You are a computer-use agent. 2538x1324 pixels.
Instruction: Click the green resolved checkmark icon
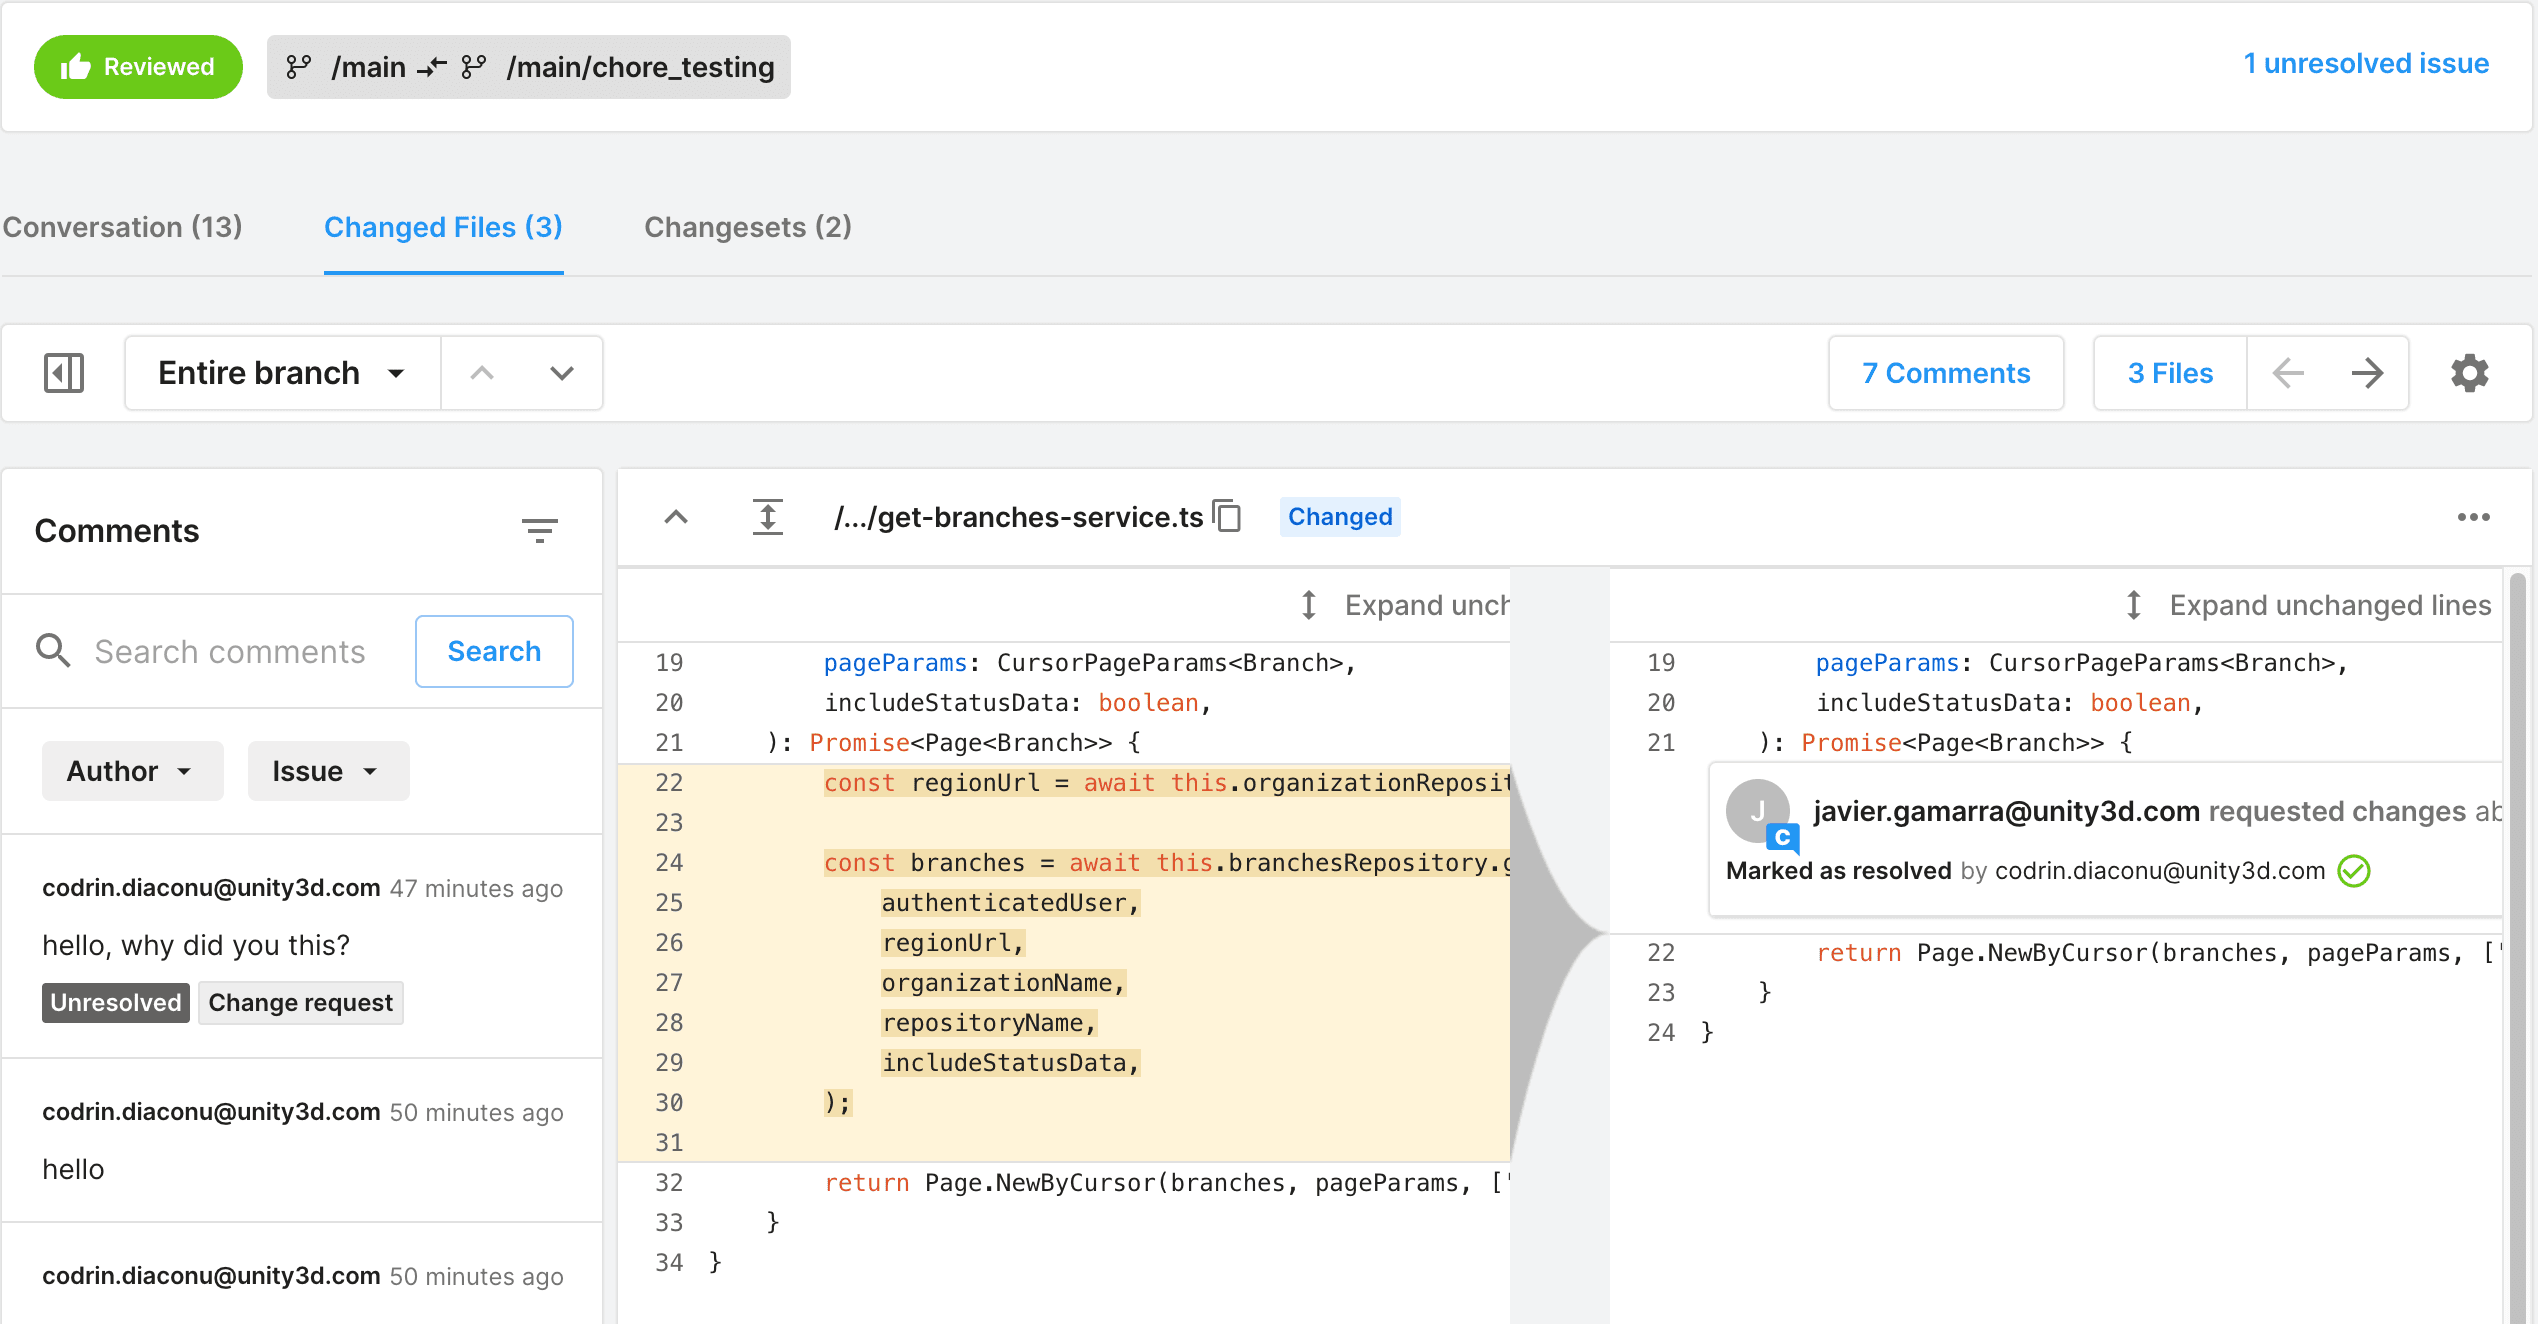point(2354,871)
